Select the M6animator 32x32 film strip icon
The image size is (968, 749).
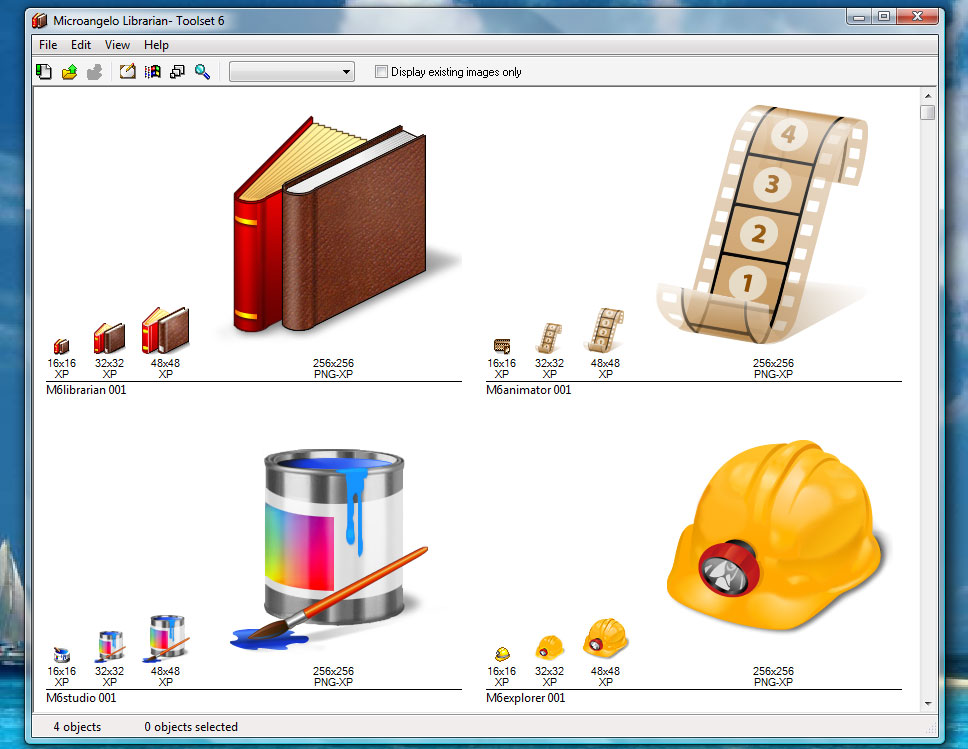(x=549, y=338)
